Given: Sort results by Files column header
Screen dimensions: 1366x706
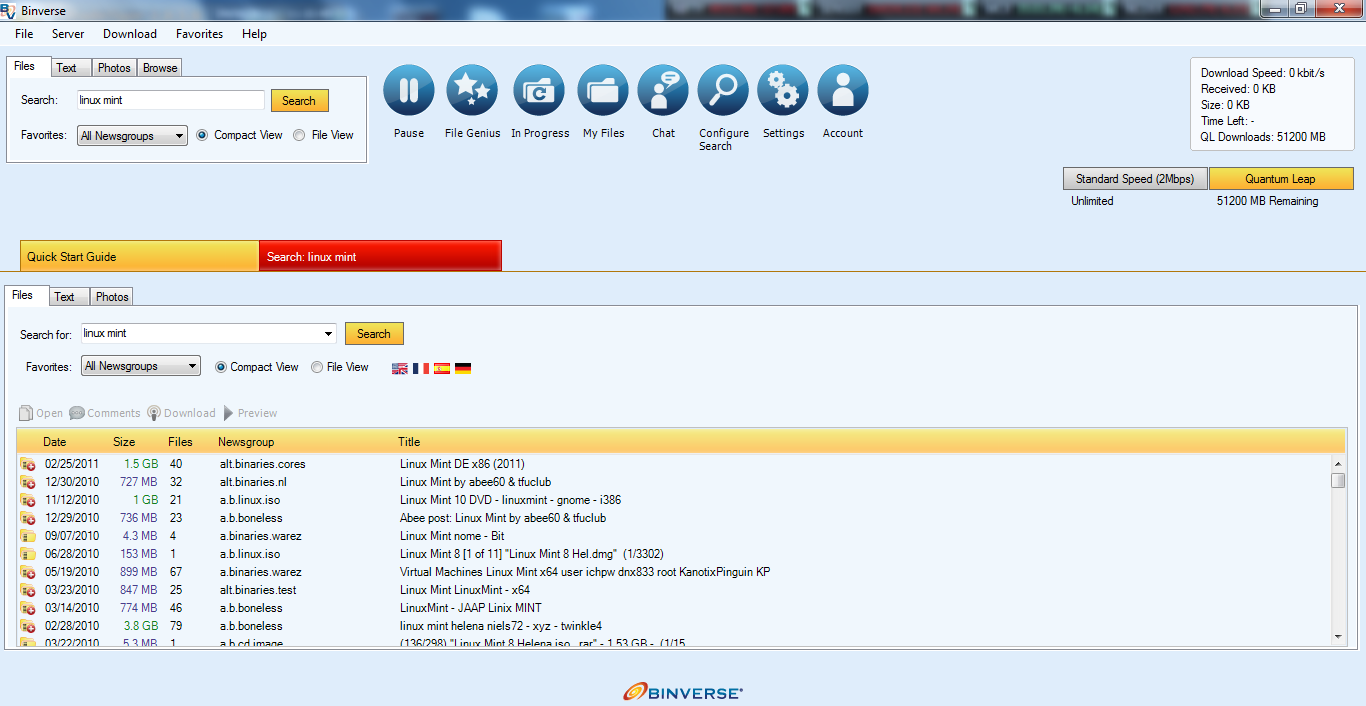Looking at the screenshot, I should [x=180, y=442].
